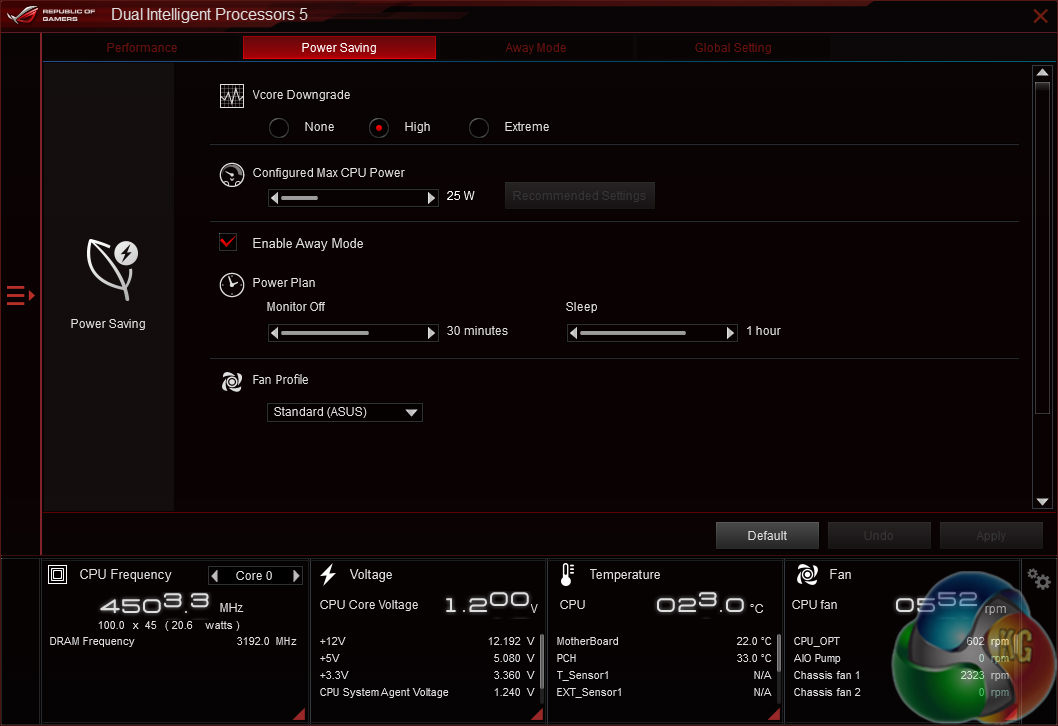The width and height of the screenshot is (1058, 726).
Task: Click the Apply button
Action: click(990, 536)
